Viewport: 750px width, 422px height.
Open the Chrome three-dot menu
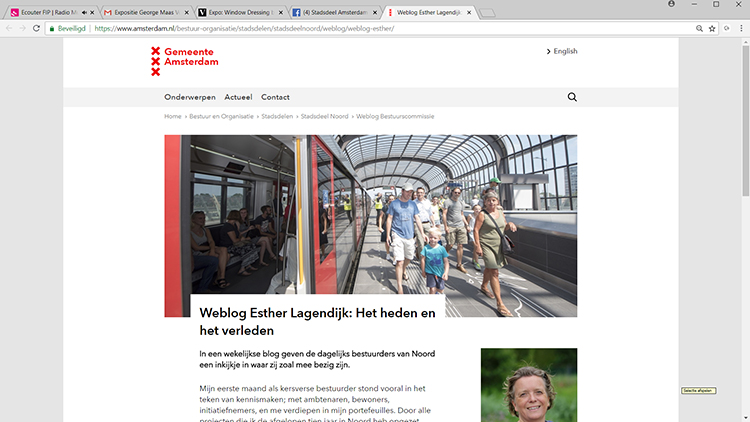pos(741,29)
